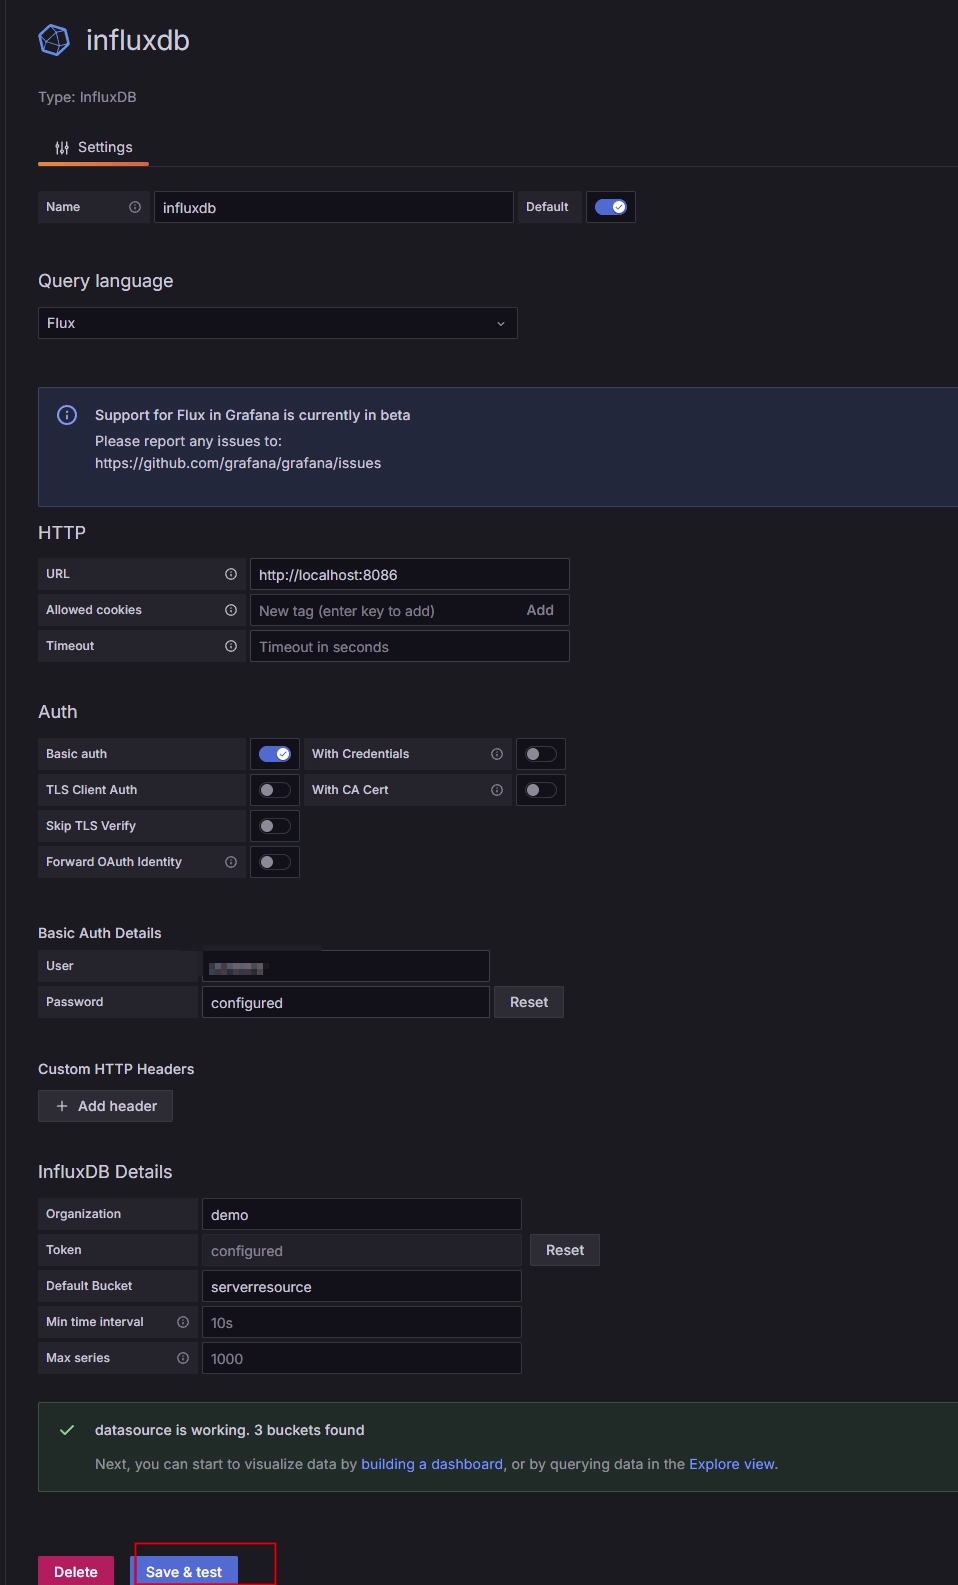Click the 'Type: InfluxDB' text

pyautogui.click(x=87, y=97)
